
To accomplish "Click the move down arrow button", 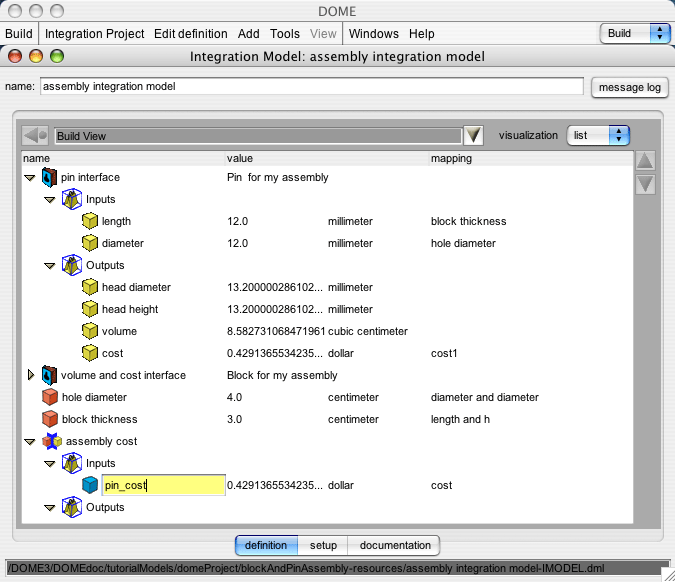I will (645, 185).
